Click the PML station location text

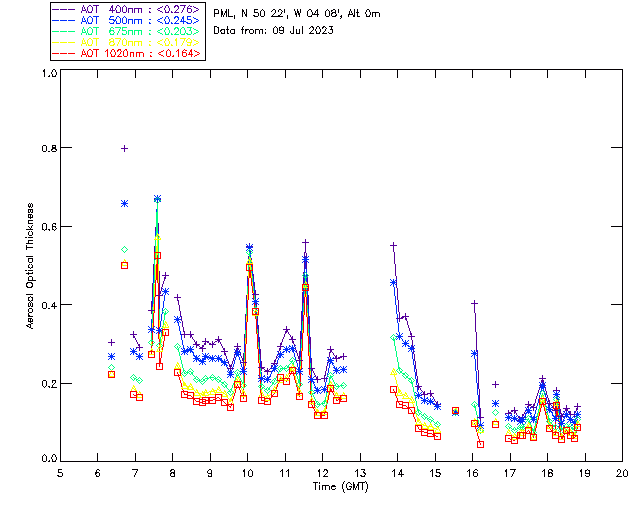pyautogui.click(x=297, y=14)
